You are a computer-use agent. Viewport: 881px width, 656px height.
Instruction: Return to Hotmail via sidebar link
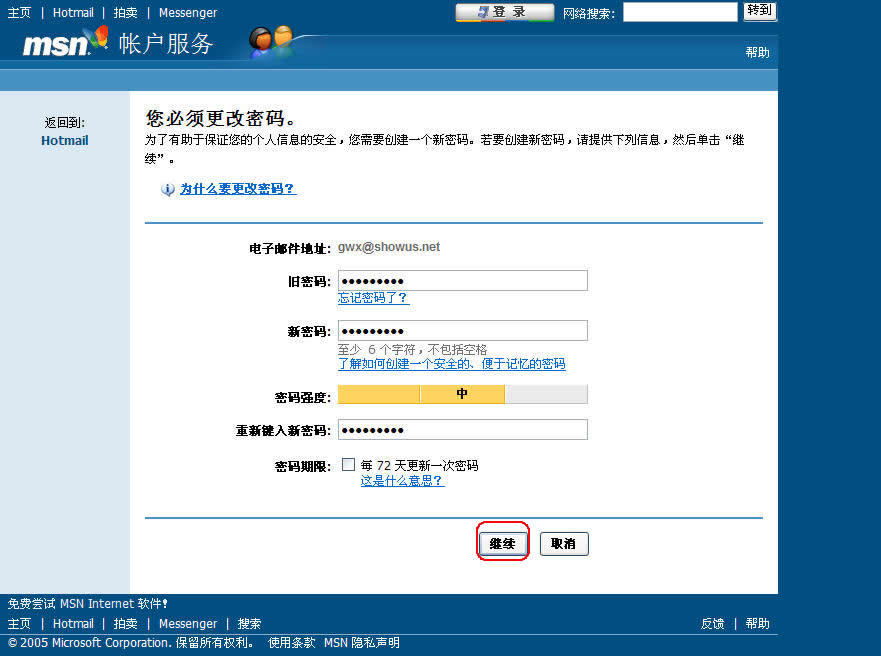point(65,140)
